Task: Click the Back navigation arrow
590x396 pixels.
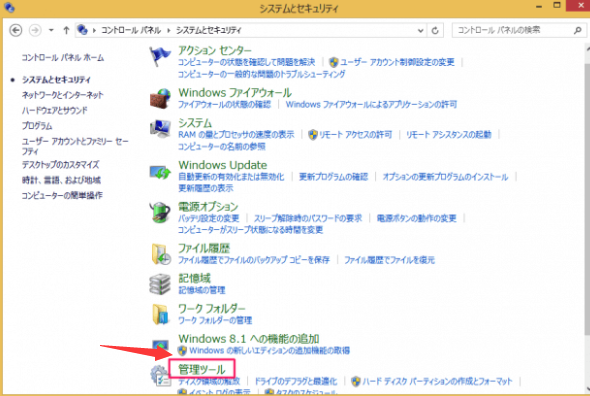Action: [x=15, y=30]
